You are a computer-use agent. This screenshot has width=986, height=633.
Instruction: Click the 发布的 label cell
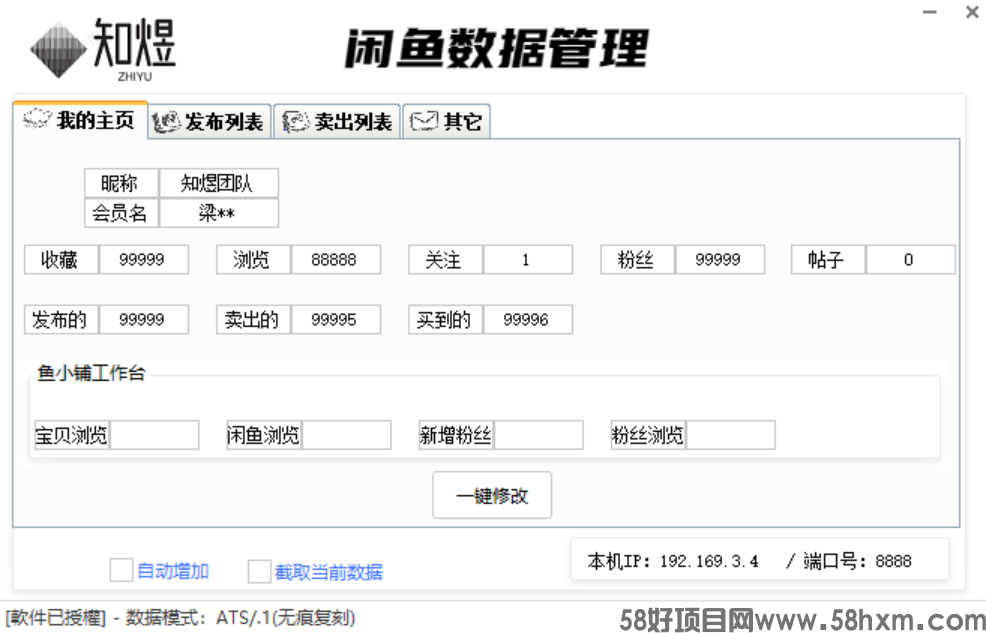click(61, 319)
